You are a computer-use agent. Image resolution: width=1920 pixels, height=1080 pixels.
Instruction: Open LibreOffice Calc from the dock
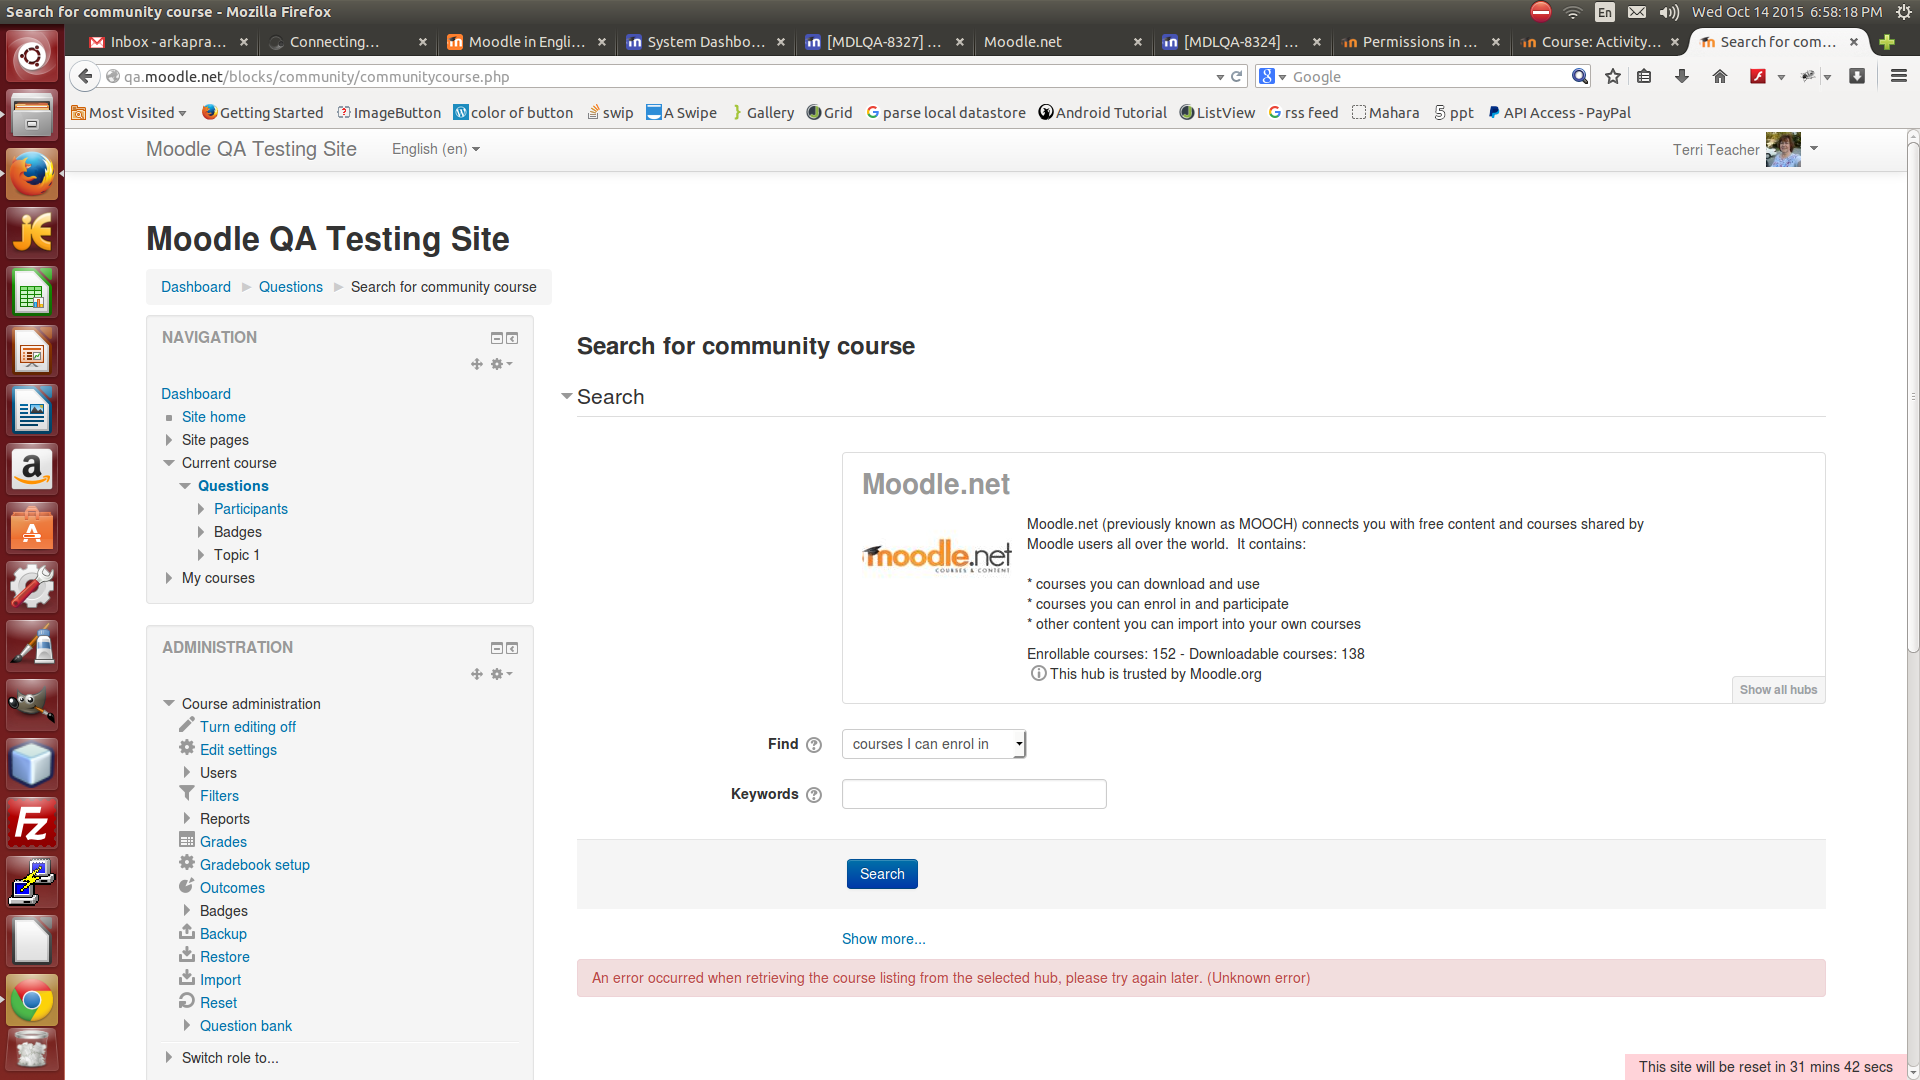point(32,292)
